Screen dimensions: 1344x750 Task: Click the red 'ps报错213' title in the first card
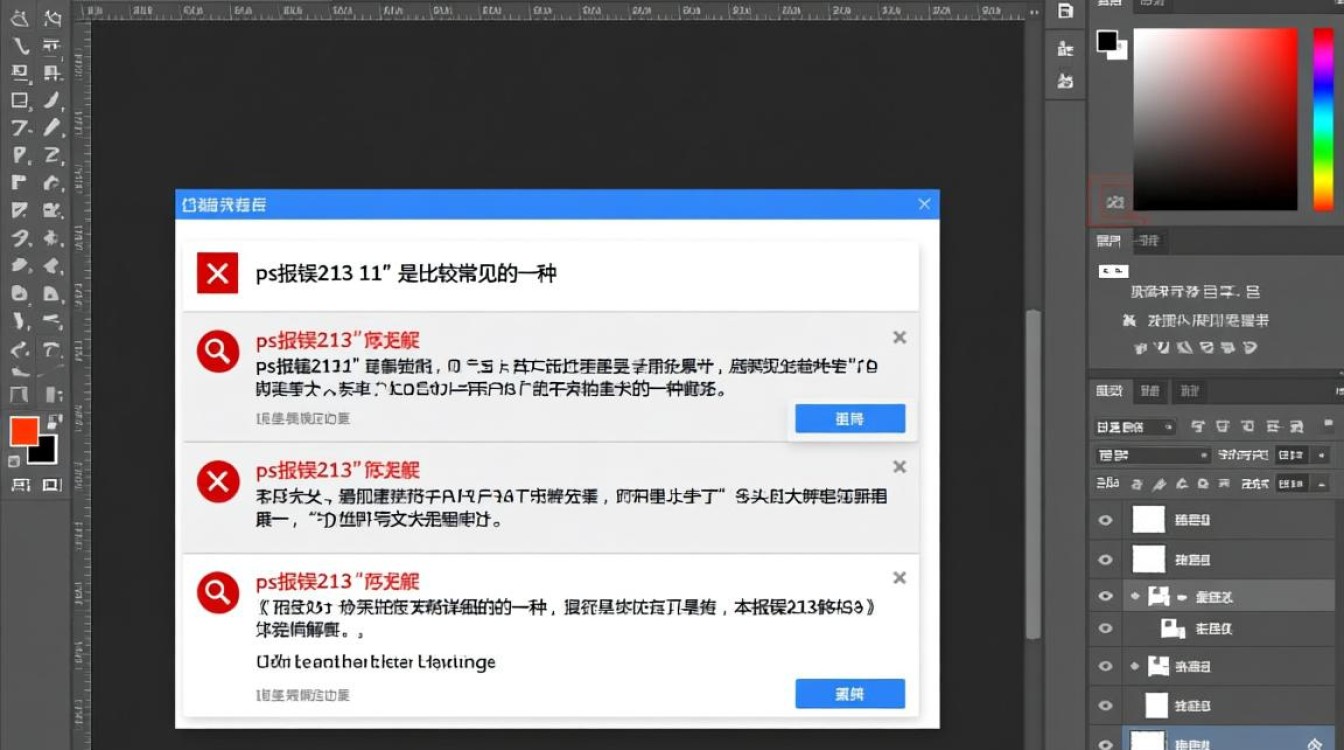pos(338,340)
